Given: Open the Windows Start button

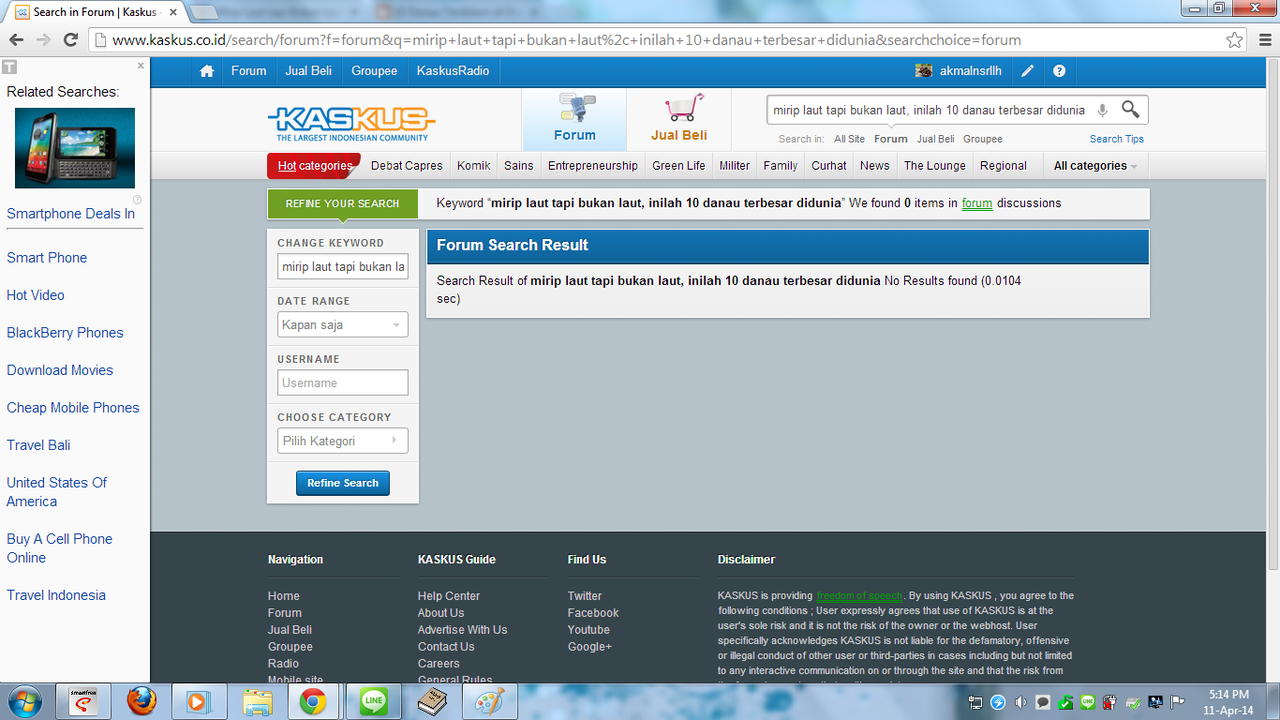Looking at the screenshot, I should pos(23,702).
